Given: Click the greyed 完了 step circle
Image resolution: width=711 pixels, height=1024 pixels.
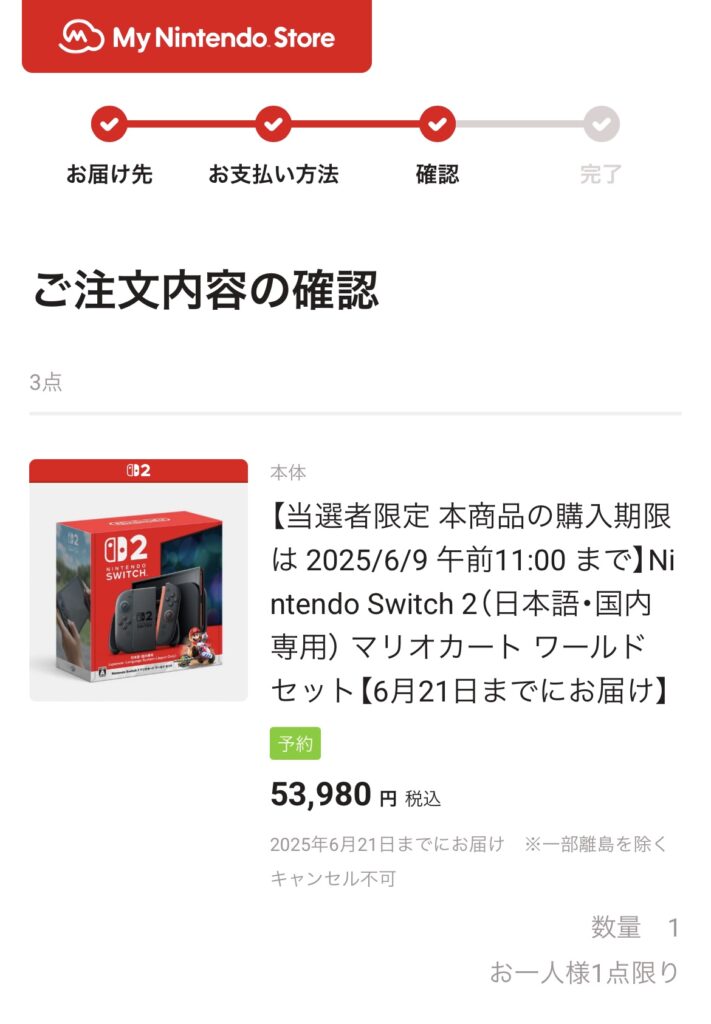Looking at the screenshot, I should [601, 124].
